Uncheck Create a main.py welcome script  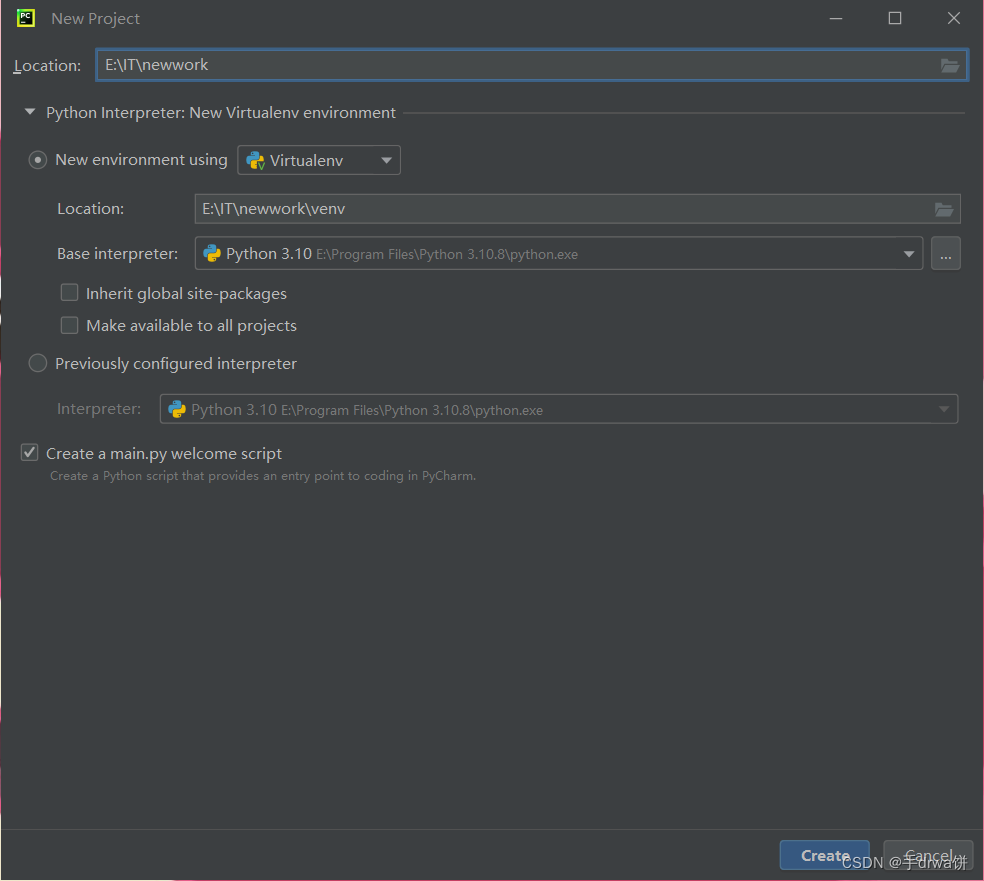pos(29,452)
